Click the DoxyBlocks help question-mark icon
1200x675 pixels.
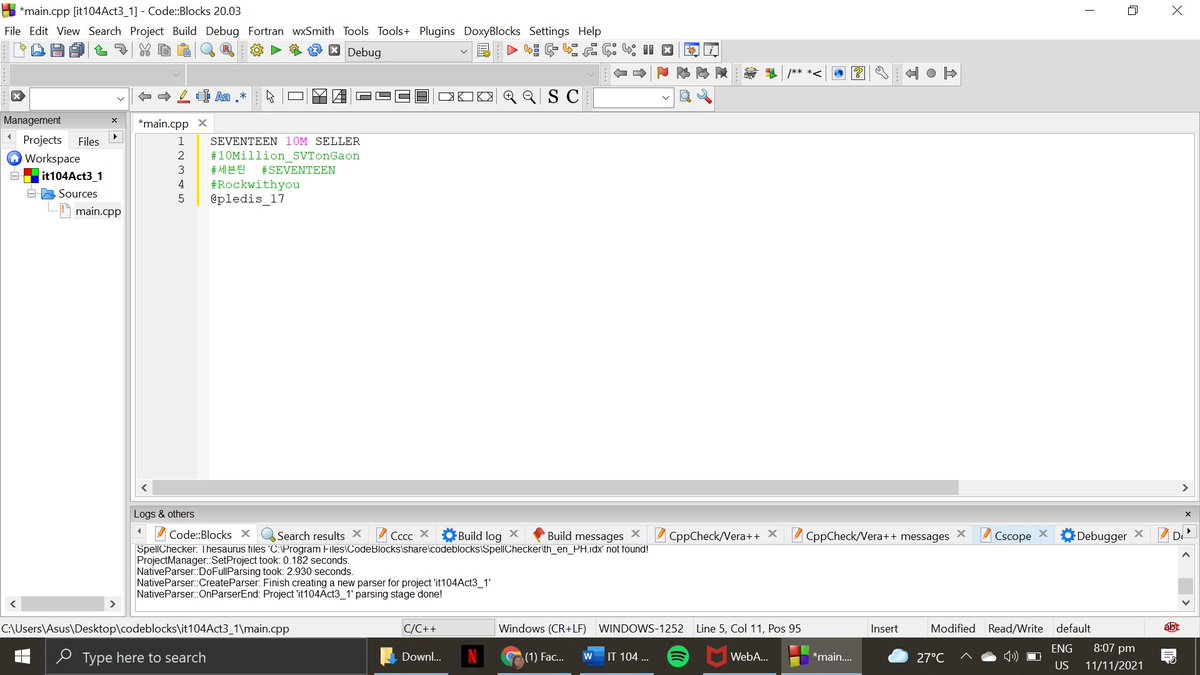point(858,73)
